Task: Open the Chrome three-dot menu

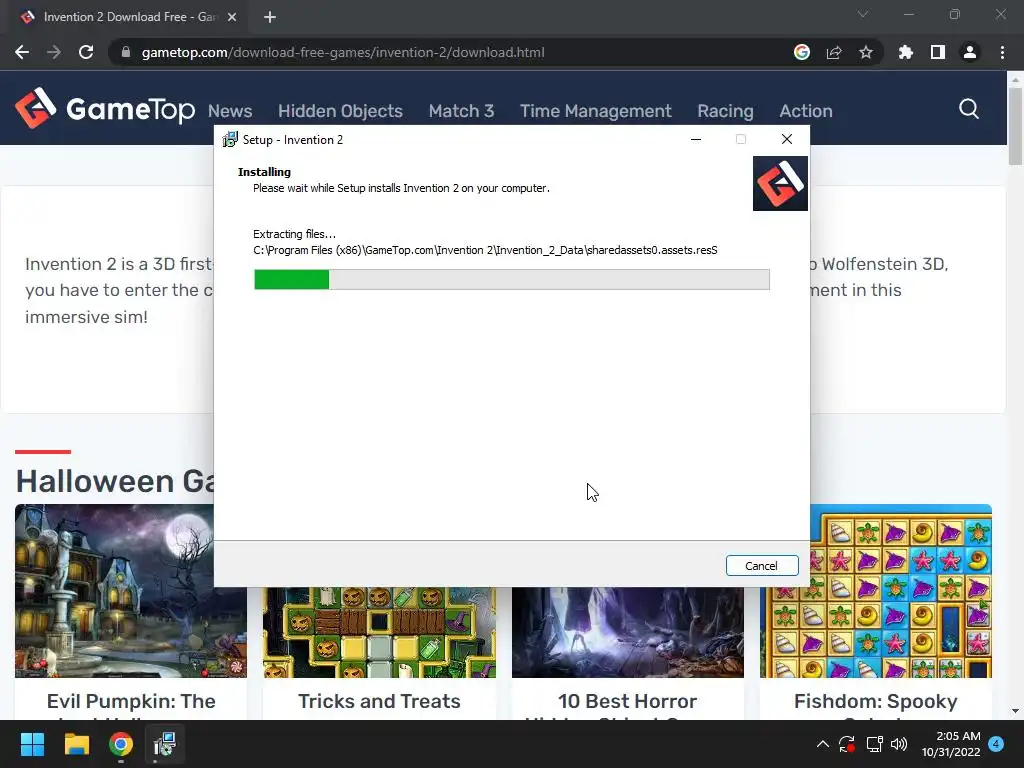Action: coord(1002,52)
